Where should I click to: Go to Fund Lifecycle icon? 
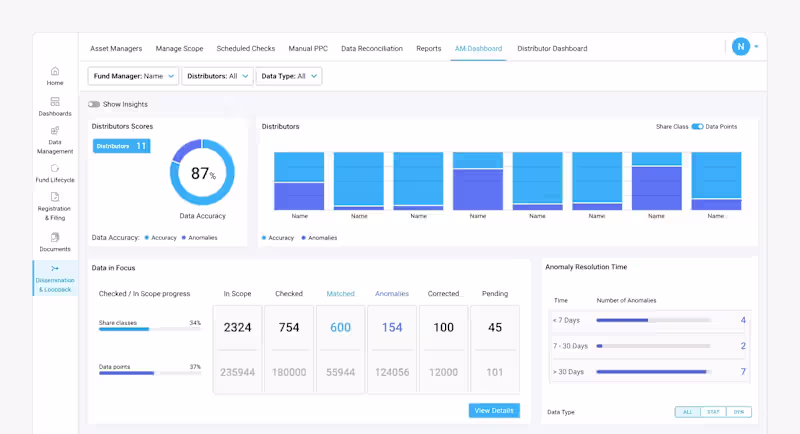(x=55, y=168)
